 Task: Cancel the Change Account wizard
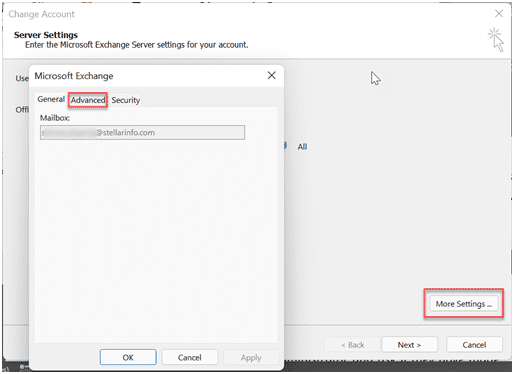474,345
